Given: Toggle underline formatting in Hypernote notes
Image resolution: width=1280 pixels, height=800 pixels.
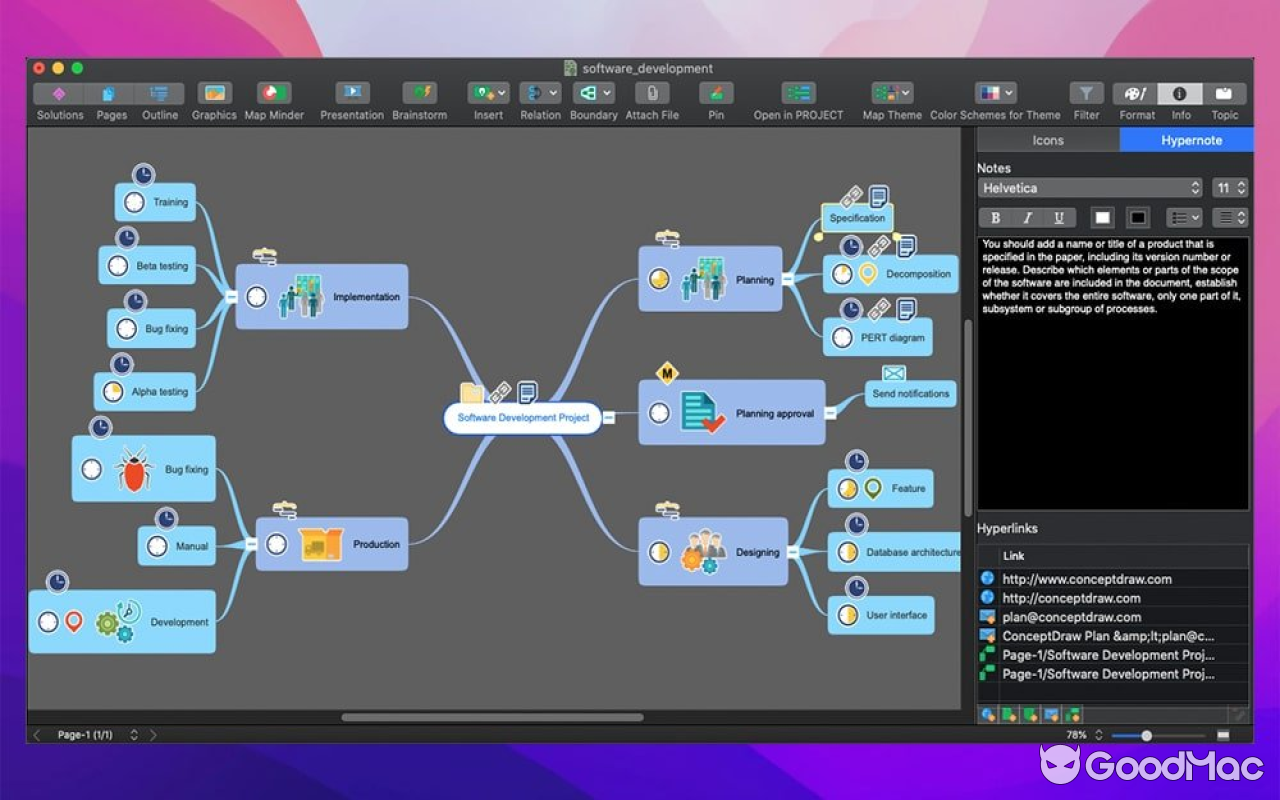Looking at the screenshot, I should [x=1059, y=217].
